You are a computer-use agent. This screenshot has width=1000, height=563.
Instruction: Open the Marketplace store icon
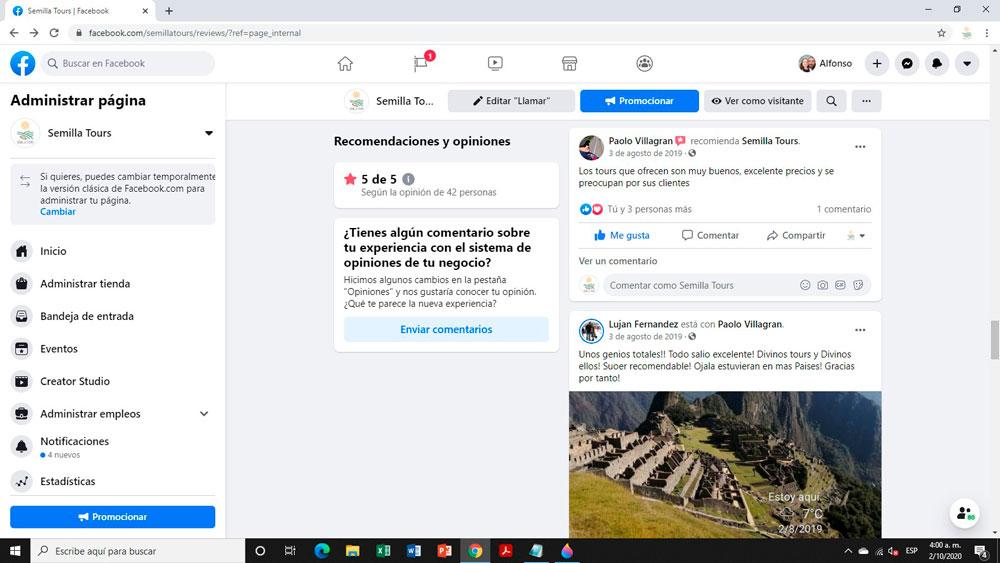click(570, 63)
